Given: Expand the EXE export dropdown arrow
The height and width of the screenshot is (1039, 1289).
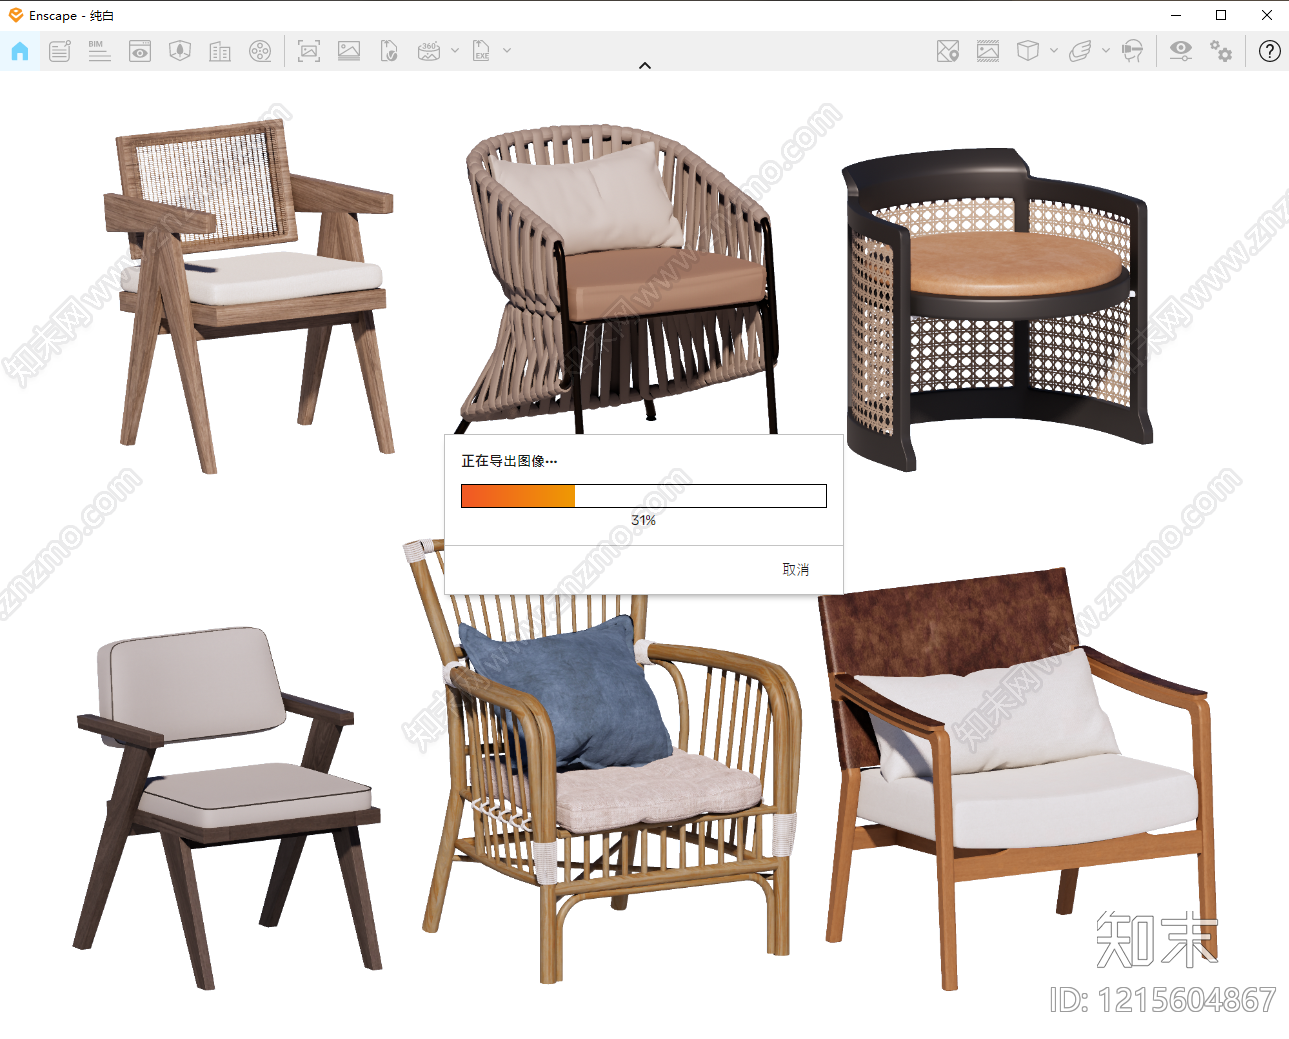Looking at the screenshot, I should pyautogui.click(x=507, y=51).
